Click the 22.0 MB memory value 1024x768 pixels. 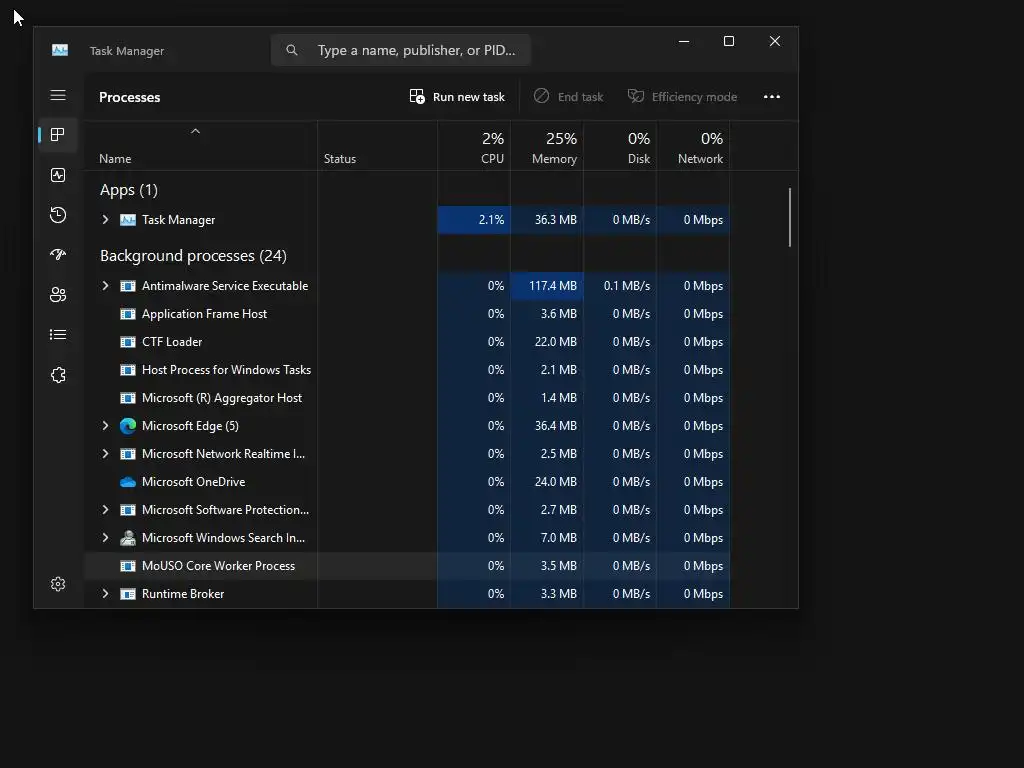coord(556,342)
